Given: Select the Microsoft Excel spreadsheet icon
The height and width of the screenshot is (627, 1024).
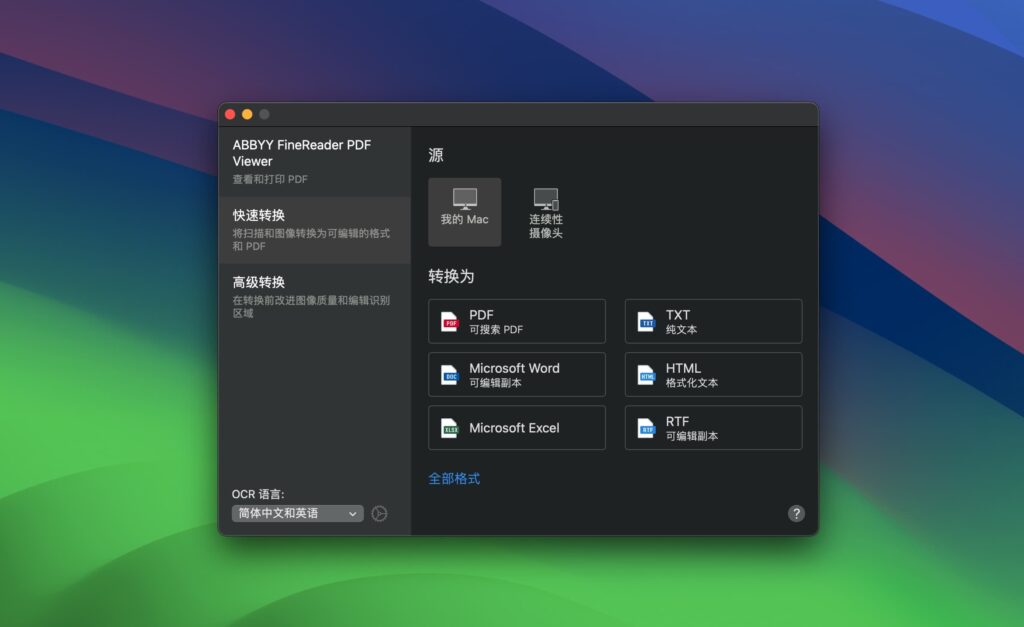Looking at the screenshot, I should click(451, 428).
